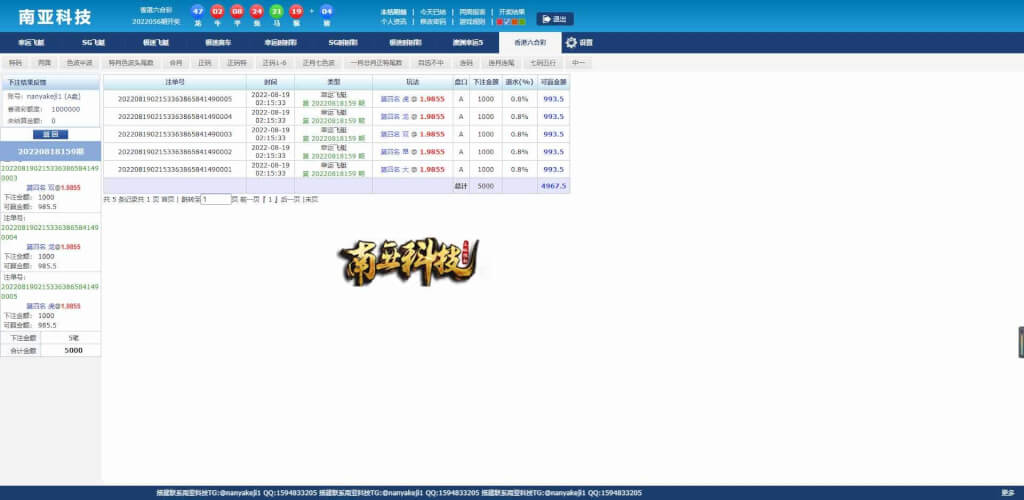The height and width of the screenshot is (500, 1024).
Task: Click the 更多 link in footer
Action: 1008,493
